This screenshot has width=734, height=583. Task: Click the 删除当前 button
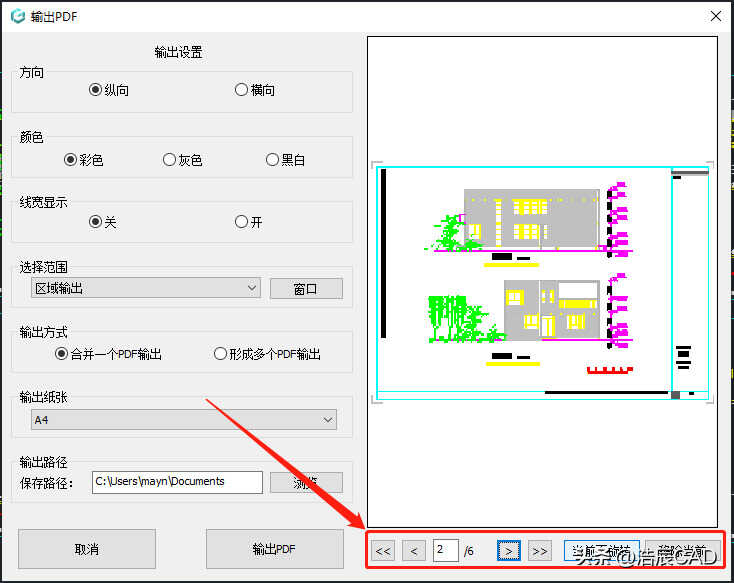click(x=683, y=551)
